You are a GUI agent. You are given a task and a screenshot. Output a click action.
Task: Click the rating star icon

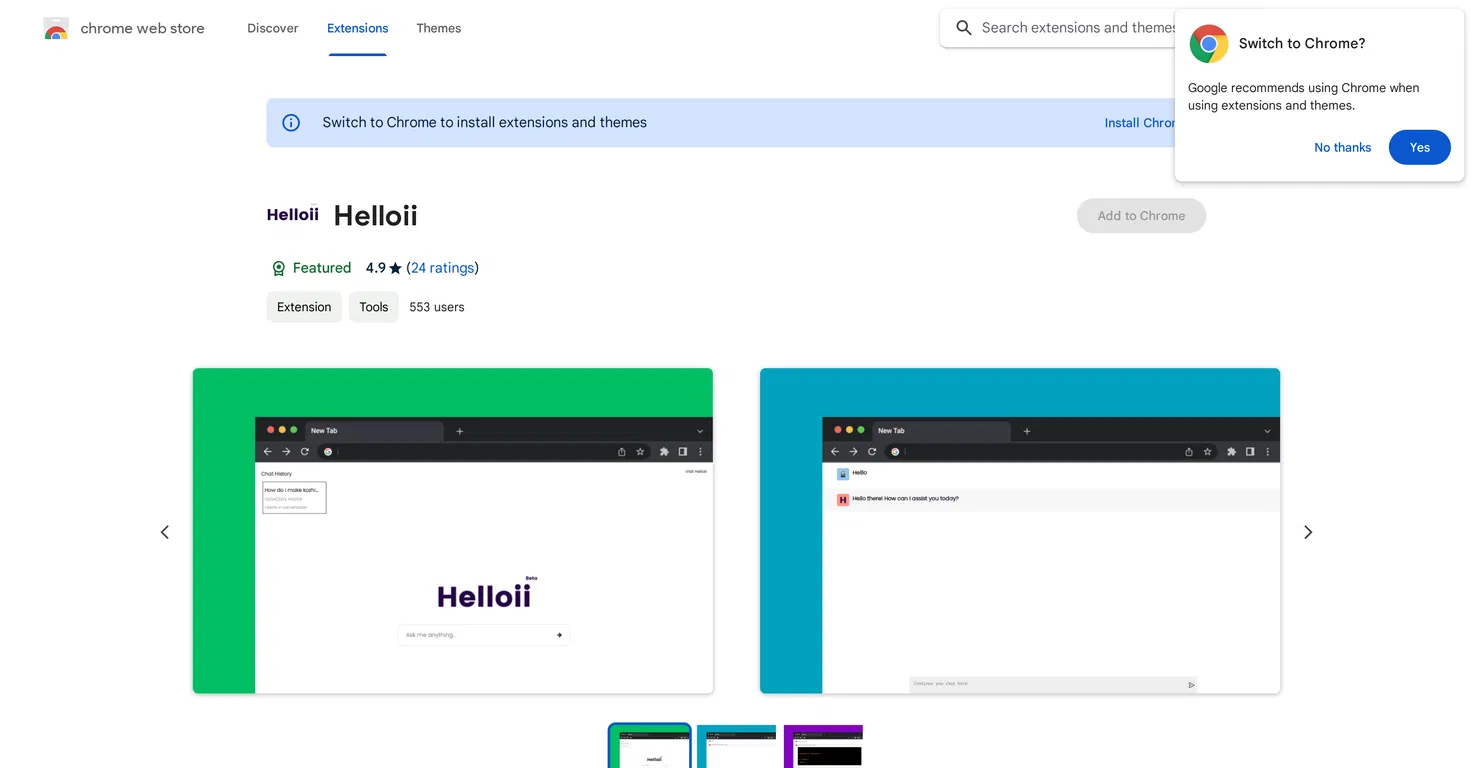[x=396, y=268]
